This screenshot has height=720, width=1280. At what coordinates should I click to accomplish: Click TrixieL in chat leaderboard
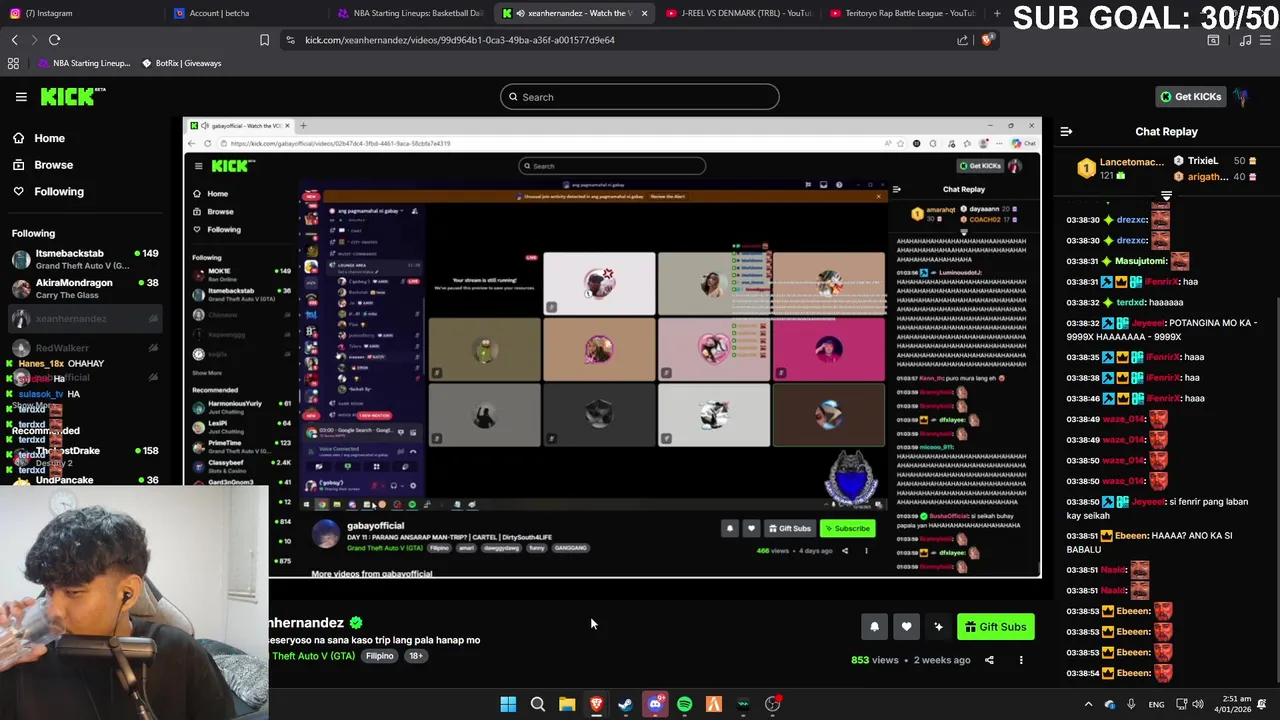1203,161
